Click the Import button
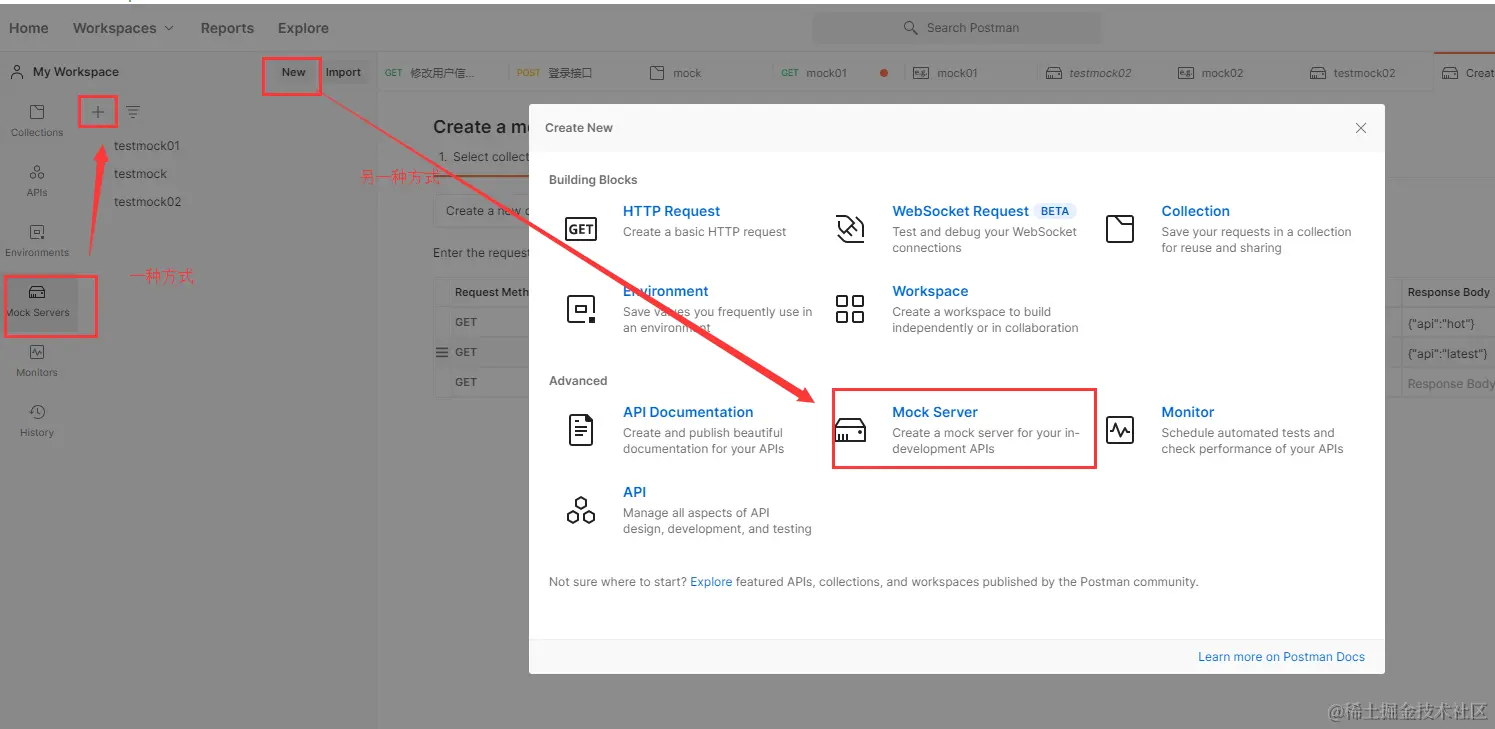 (343, 72)
